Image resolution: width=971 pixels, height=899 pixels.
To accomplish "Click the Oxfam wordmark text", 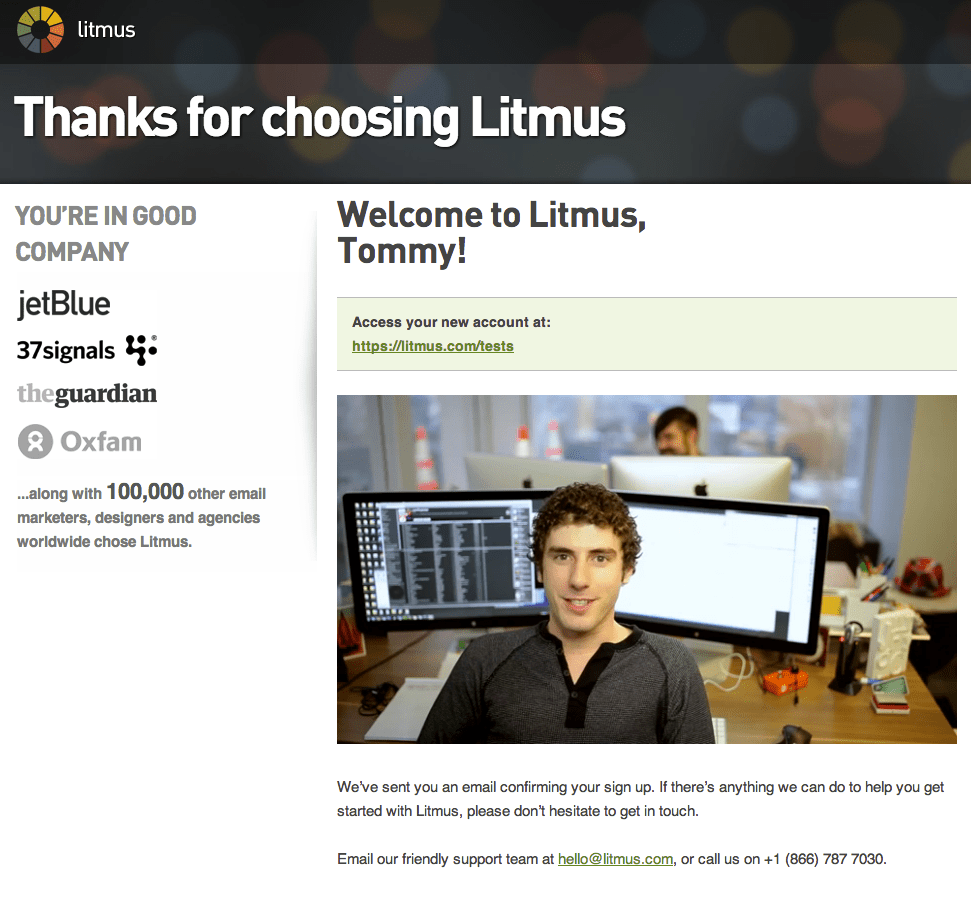I will (101, 442).
